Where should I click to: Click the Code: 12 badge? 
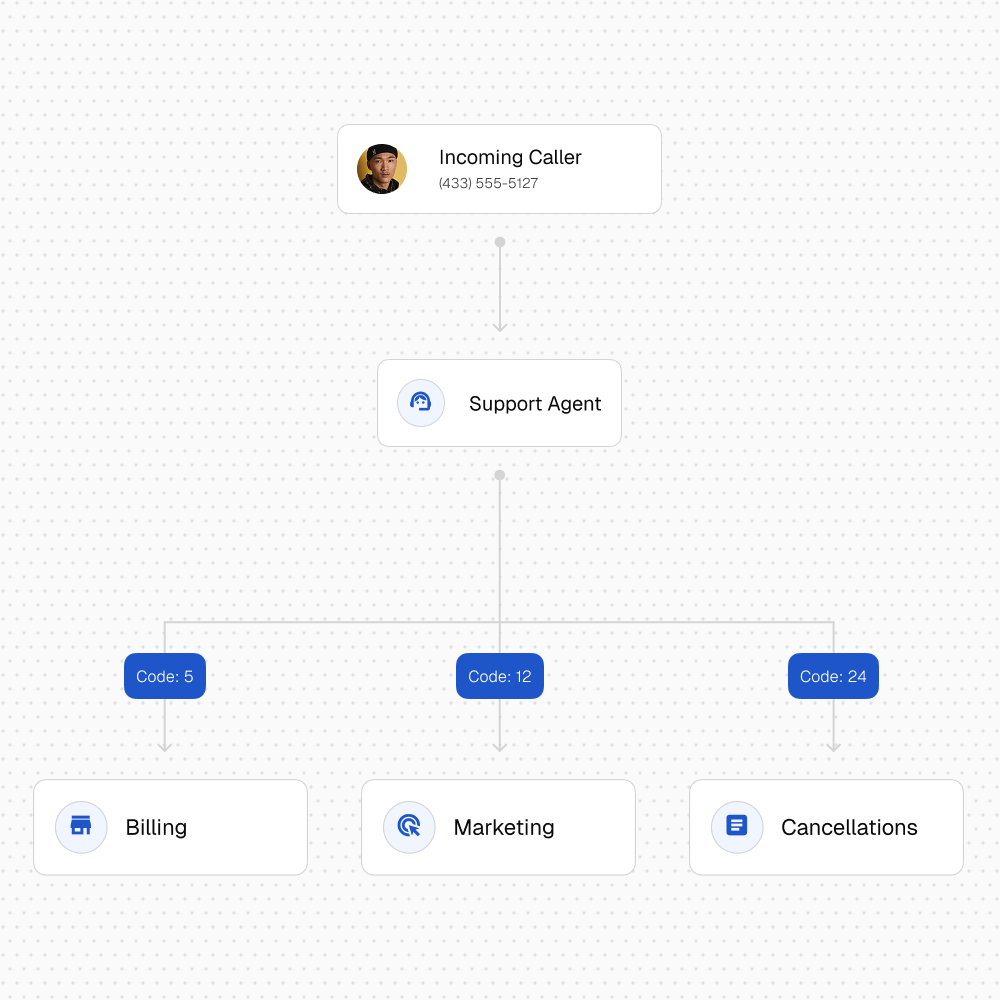[500, 677]
